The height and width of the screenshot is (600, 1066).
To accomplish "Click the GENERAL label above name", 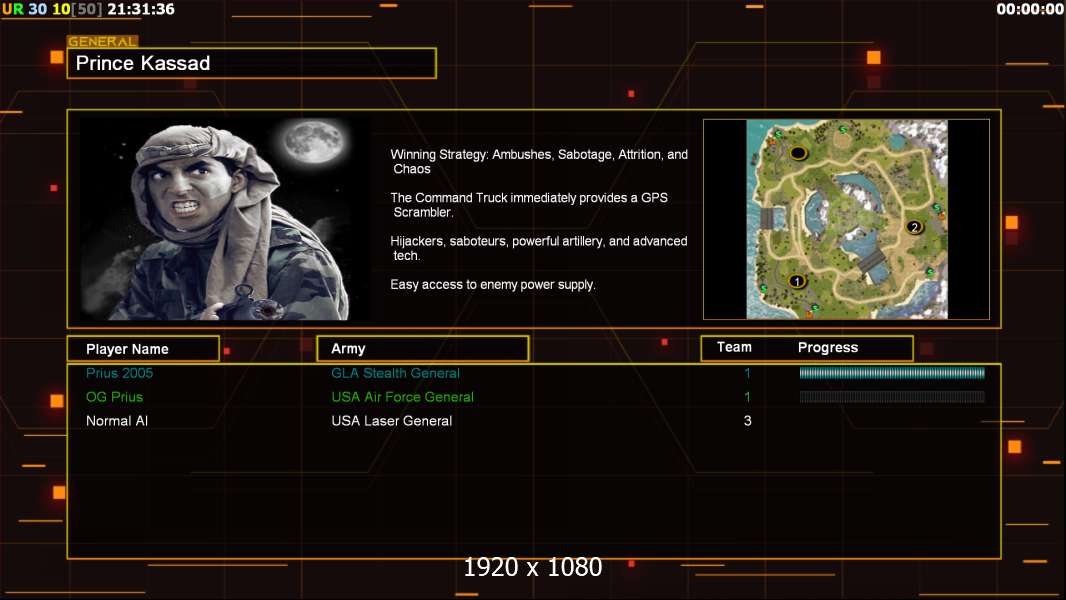I will pyautogui.click(x=103, y=41).
